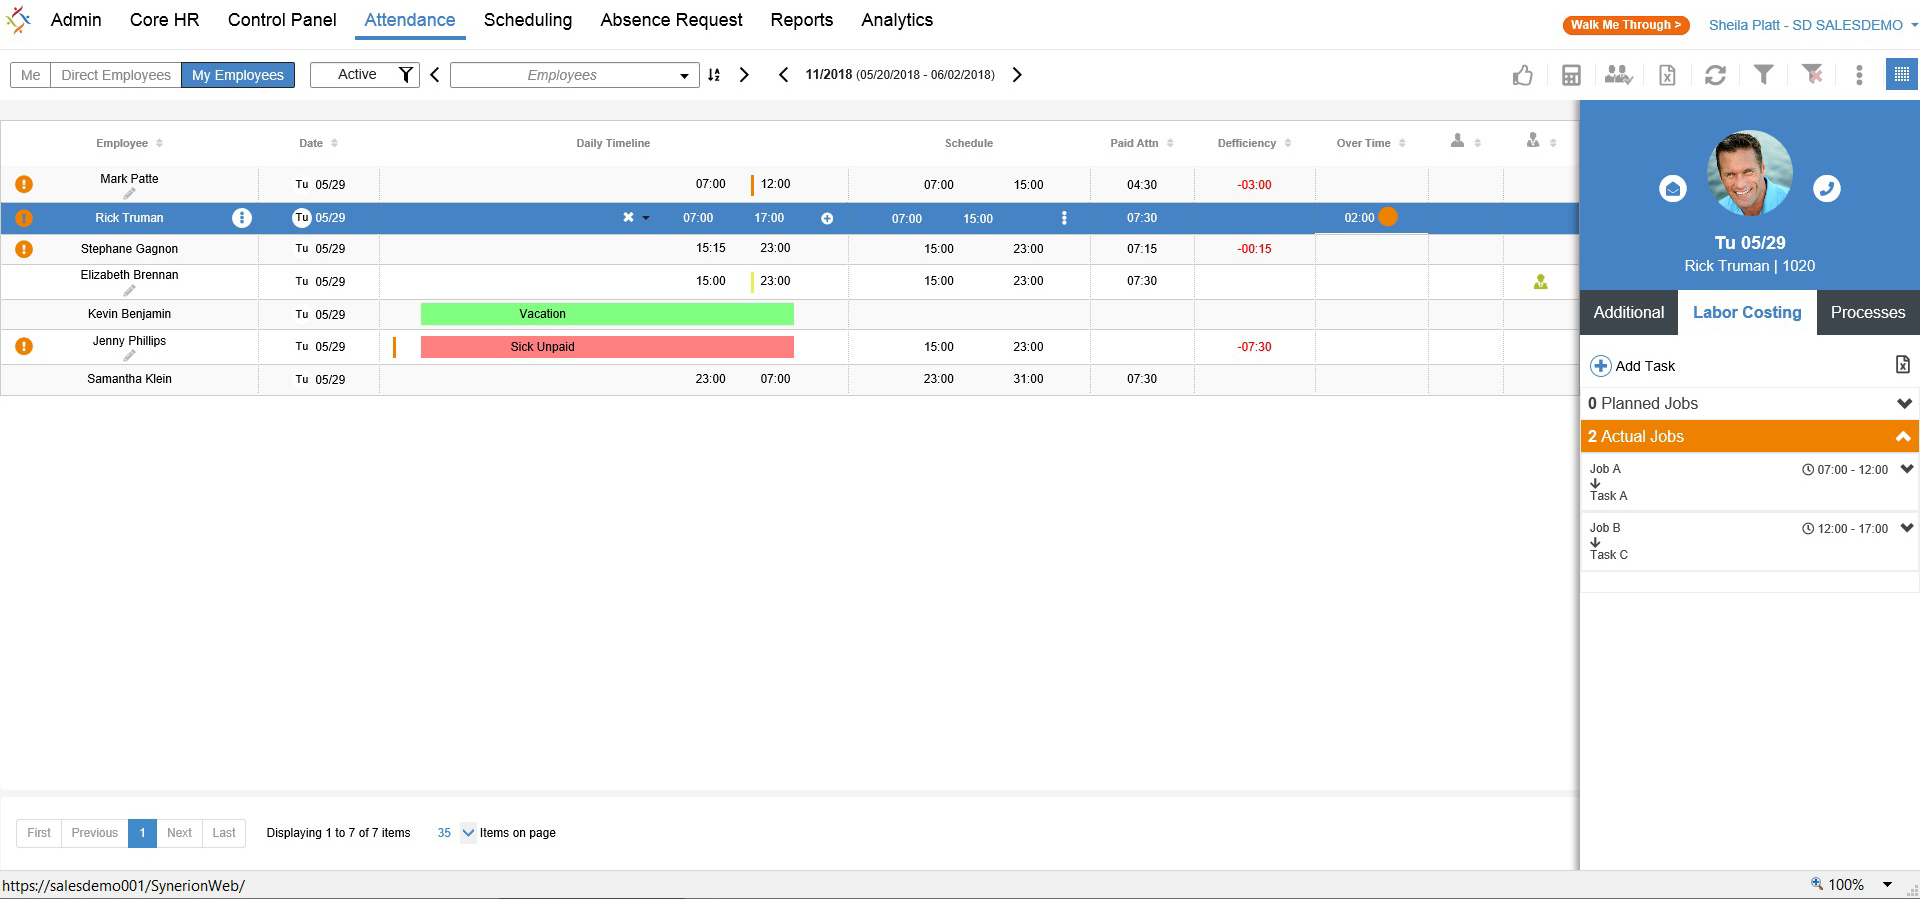Image resolution: width=1920 pixels, height=899 pixels.
Task: Expand the Job B entry chevron
Action: click(x=1907, y=528)
